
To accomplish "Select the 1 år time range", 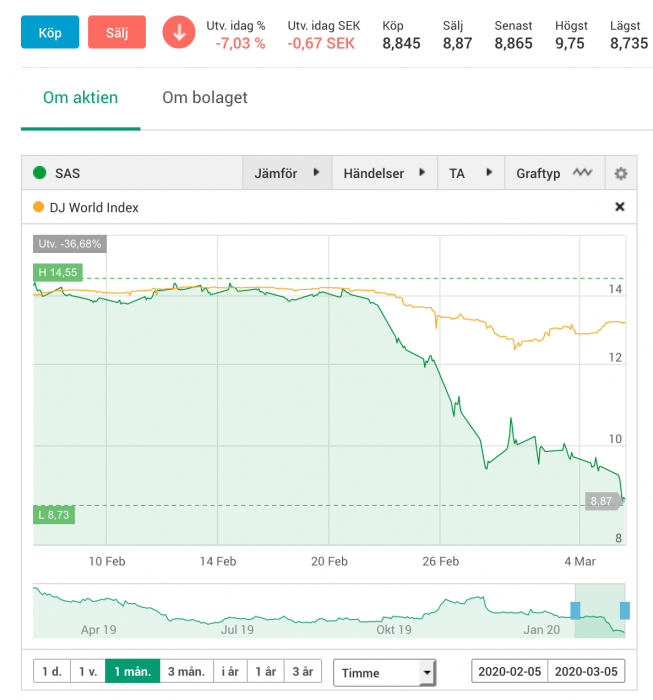I will point(266,671).
